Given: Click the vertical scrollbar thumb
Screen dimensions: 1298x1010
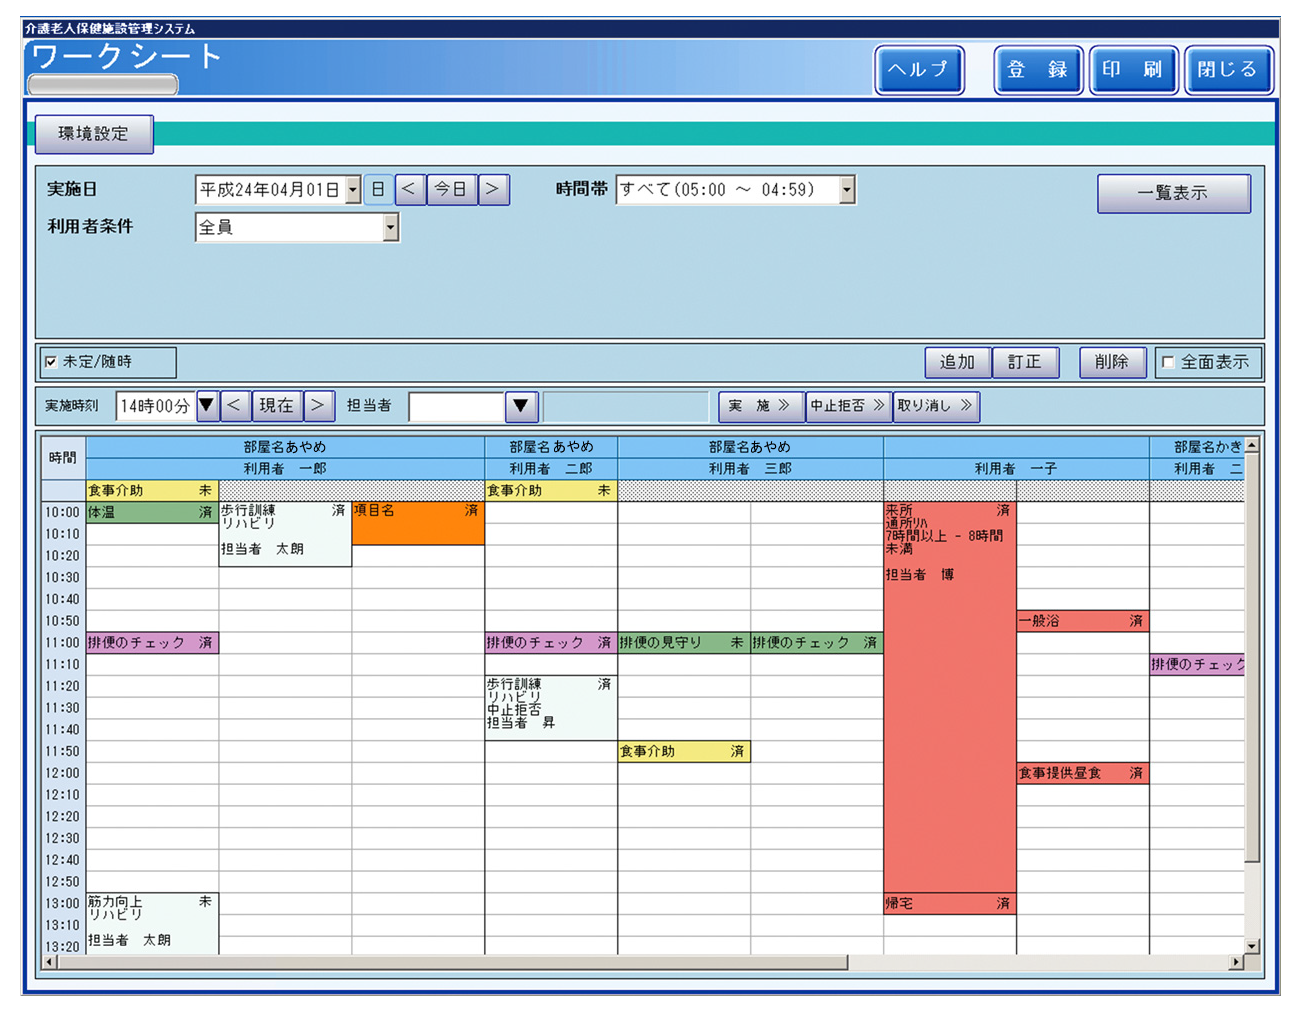Looking at the screenshot, I should point(1252,657).
